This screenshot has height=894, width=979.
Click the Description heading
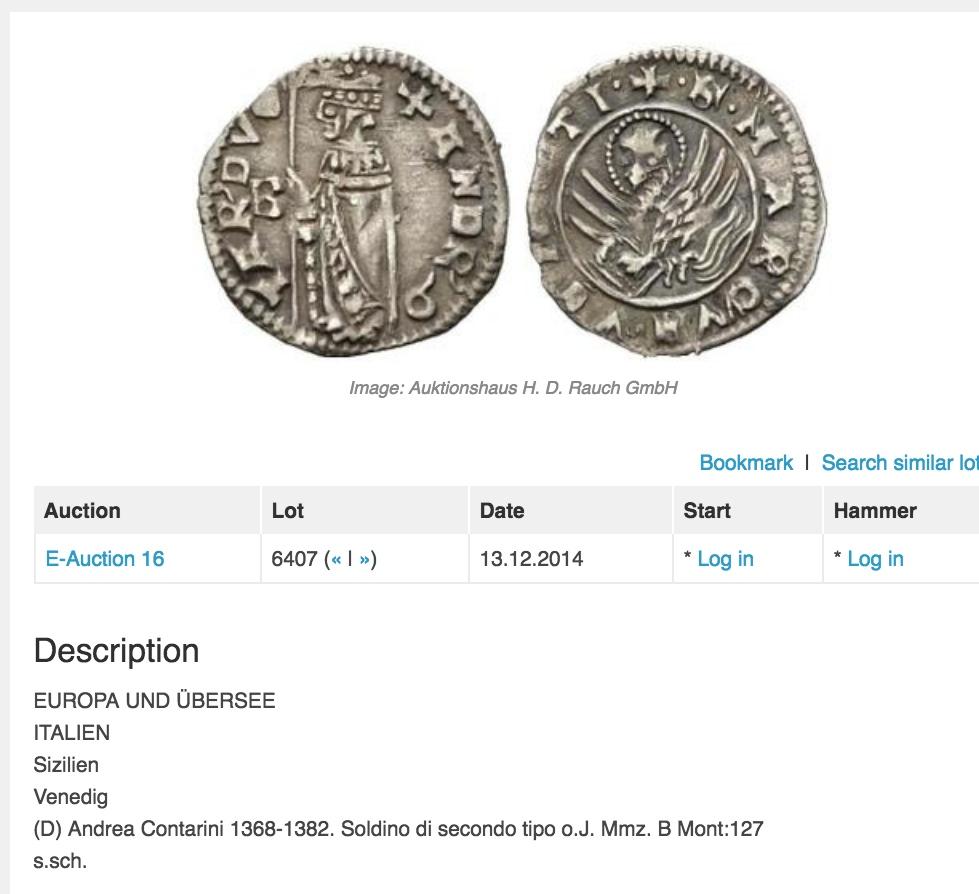click(x=116, y=651)
